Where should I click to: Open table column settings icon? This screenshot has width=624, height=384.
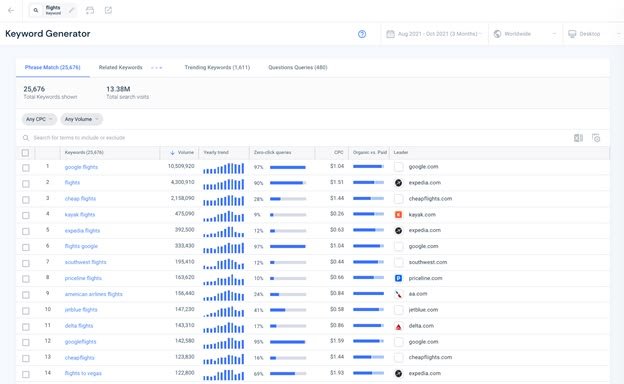click(x=596, y=138)
